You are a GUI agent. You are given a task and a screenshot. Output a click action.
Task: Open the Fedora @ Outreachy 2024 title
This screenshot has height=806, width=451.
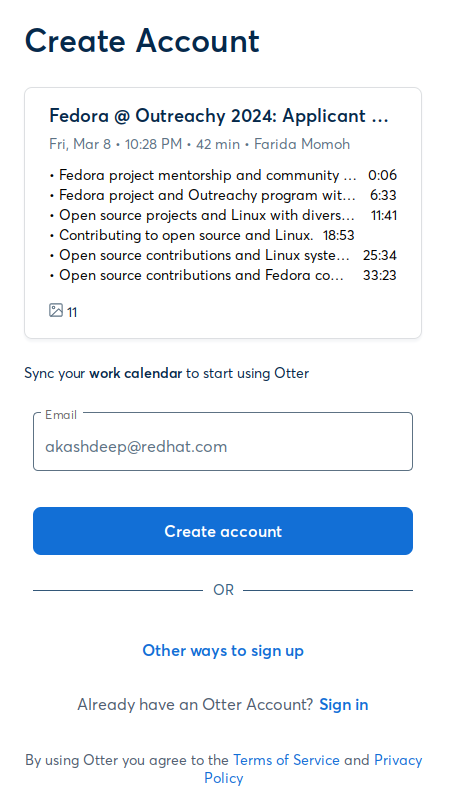tap(219, 116)
